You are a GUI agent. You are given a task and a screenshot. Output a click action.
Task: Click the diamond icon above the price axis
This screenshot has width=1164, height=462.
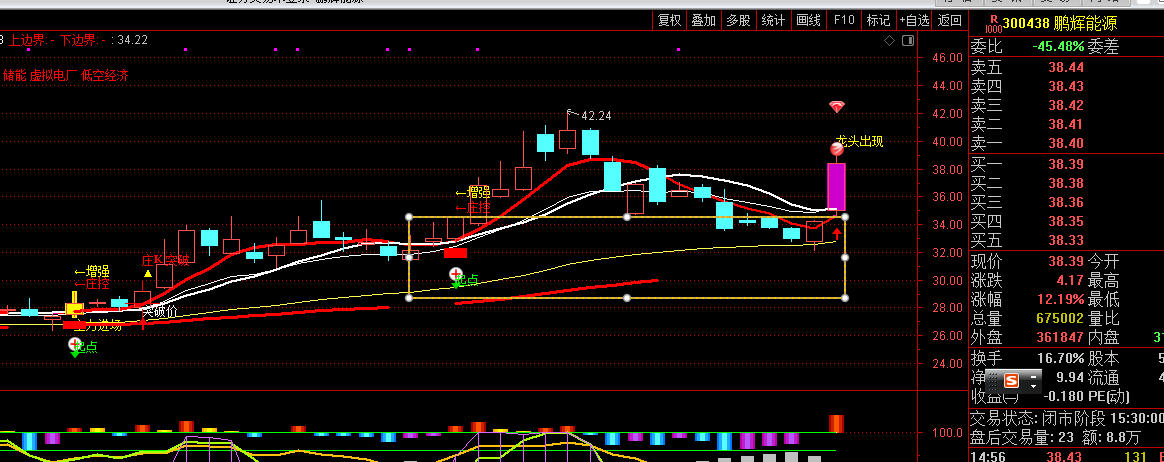(889, 40)
